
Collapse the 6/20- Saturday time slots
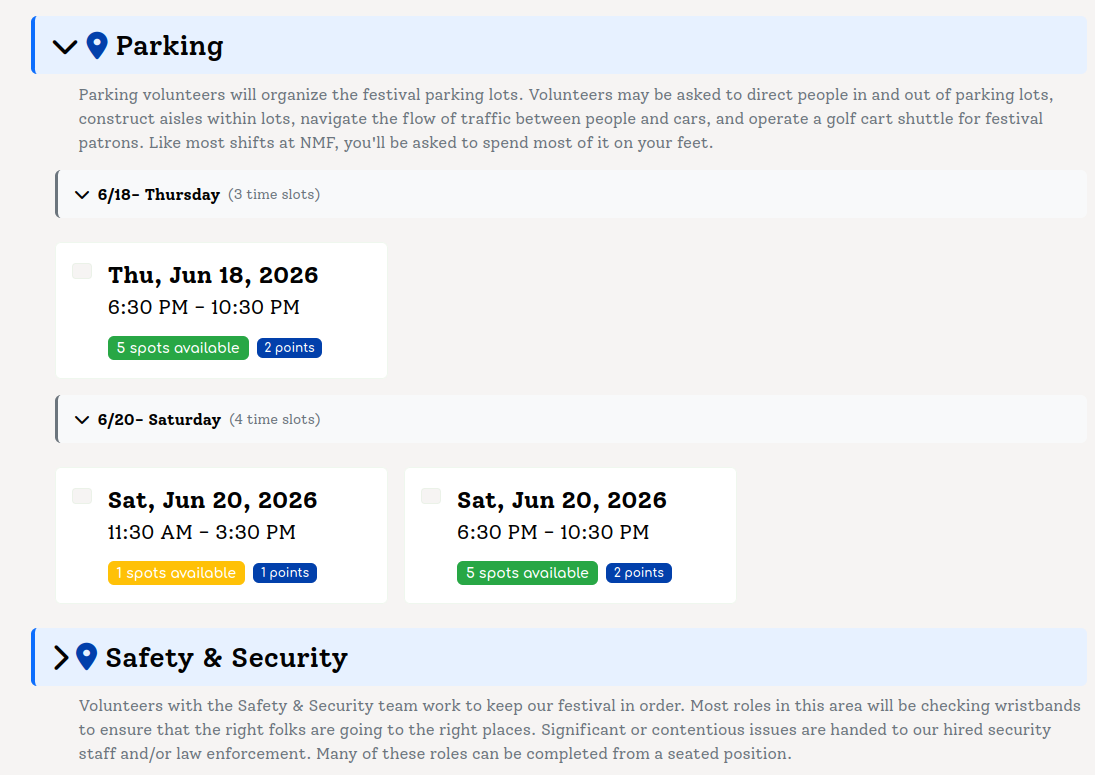[x=81, y=419]
